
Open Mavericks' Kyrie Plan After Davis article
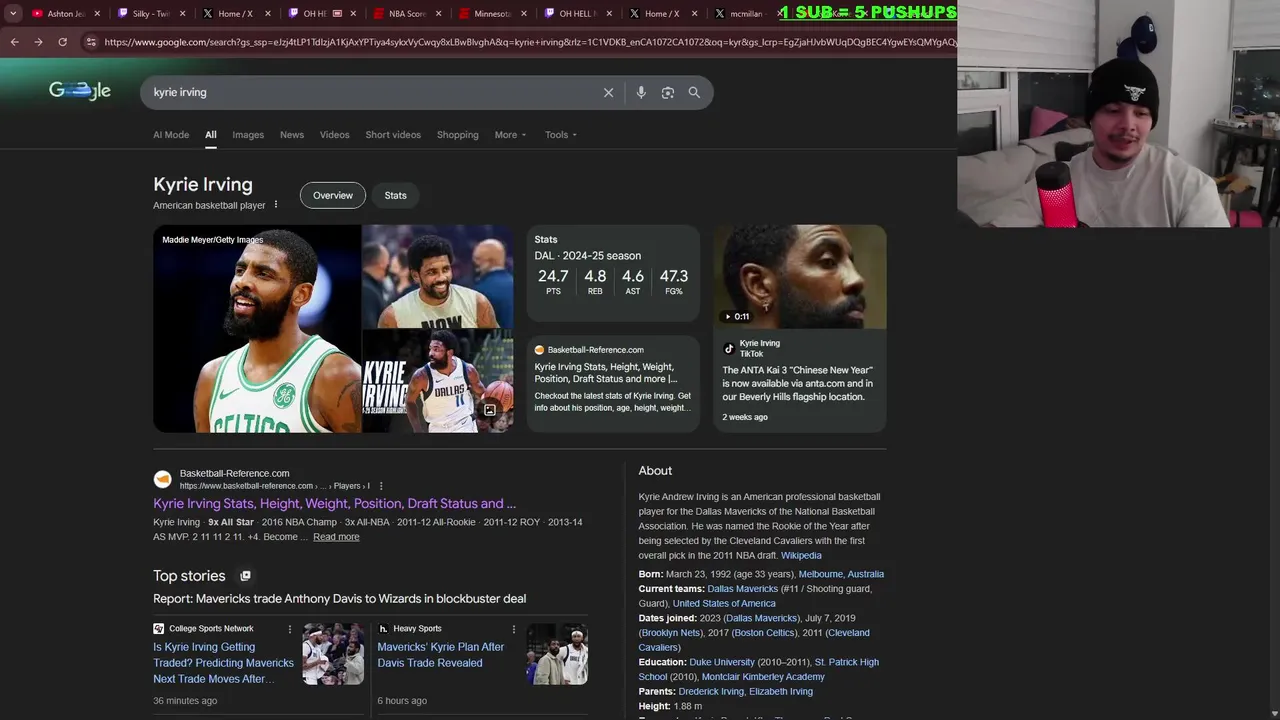click(x=441, y=655)
